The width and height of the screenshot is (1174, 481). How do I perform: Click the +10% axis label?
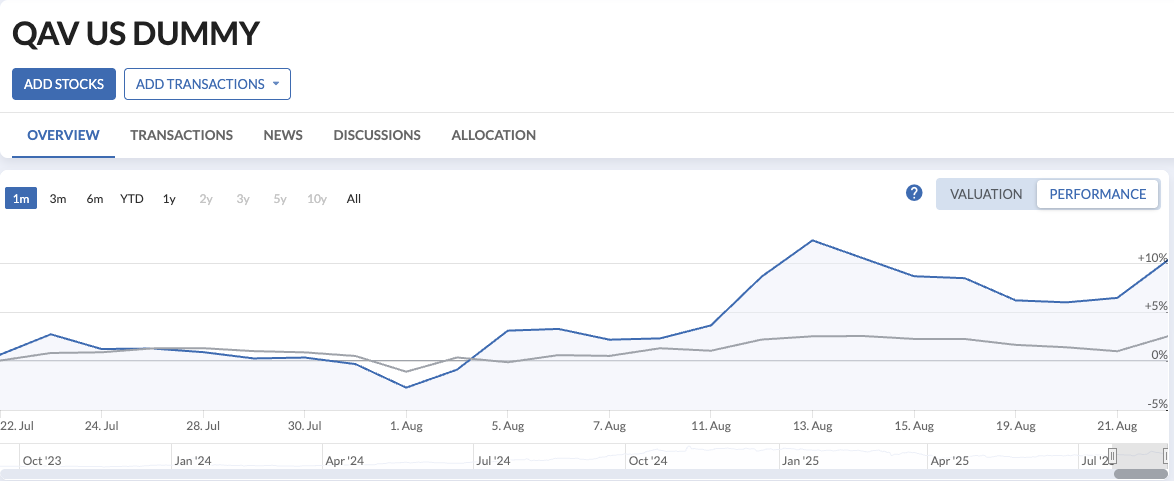point(1152,257)
